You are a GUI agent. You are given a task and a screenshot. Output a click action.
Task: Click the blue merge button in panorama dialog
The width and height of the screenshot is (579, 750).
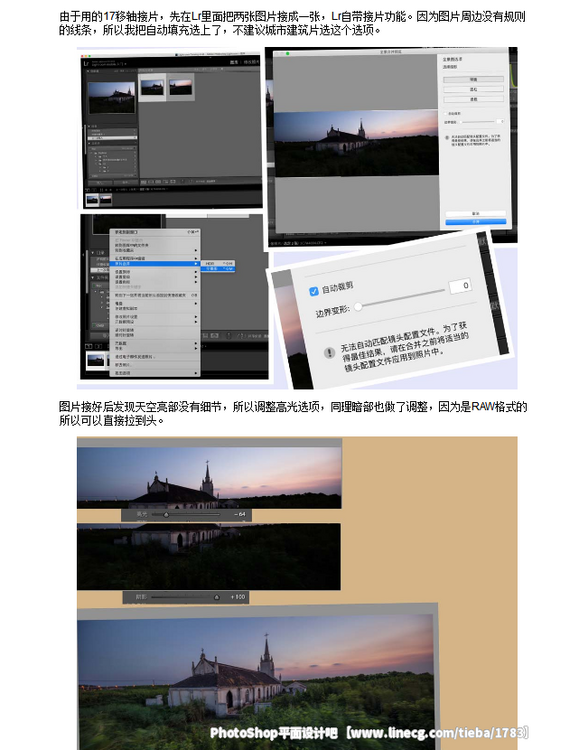[x=475, y=222]
